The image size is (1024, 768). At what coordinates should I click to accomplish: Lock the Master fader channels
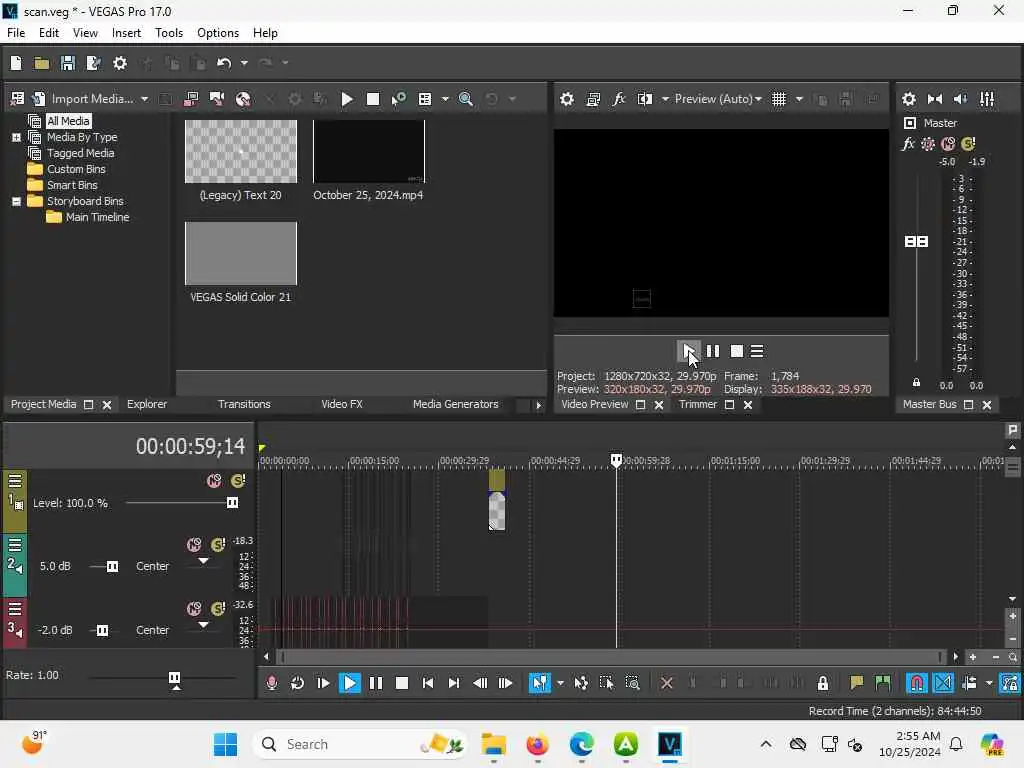pyautogui.click(x=916, y=383)
